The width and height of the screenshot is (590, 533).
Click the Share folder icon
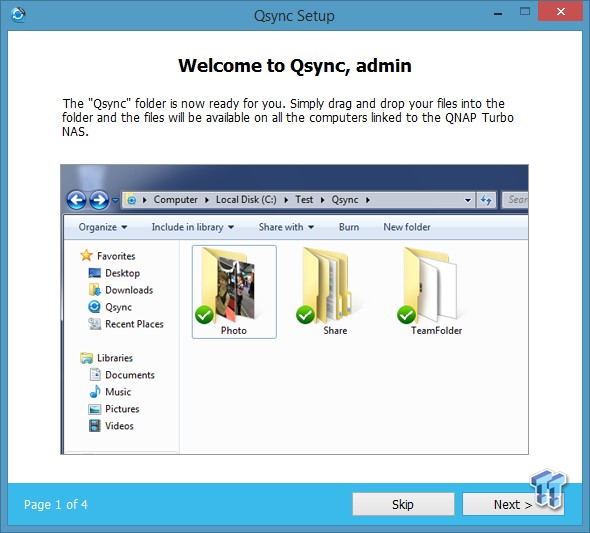pos(327,286)
